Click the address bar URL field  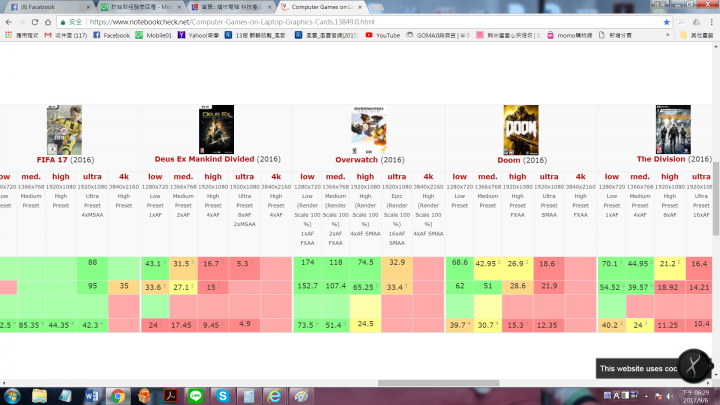367,22
